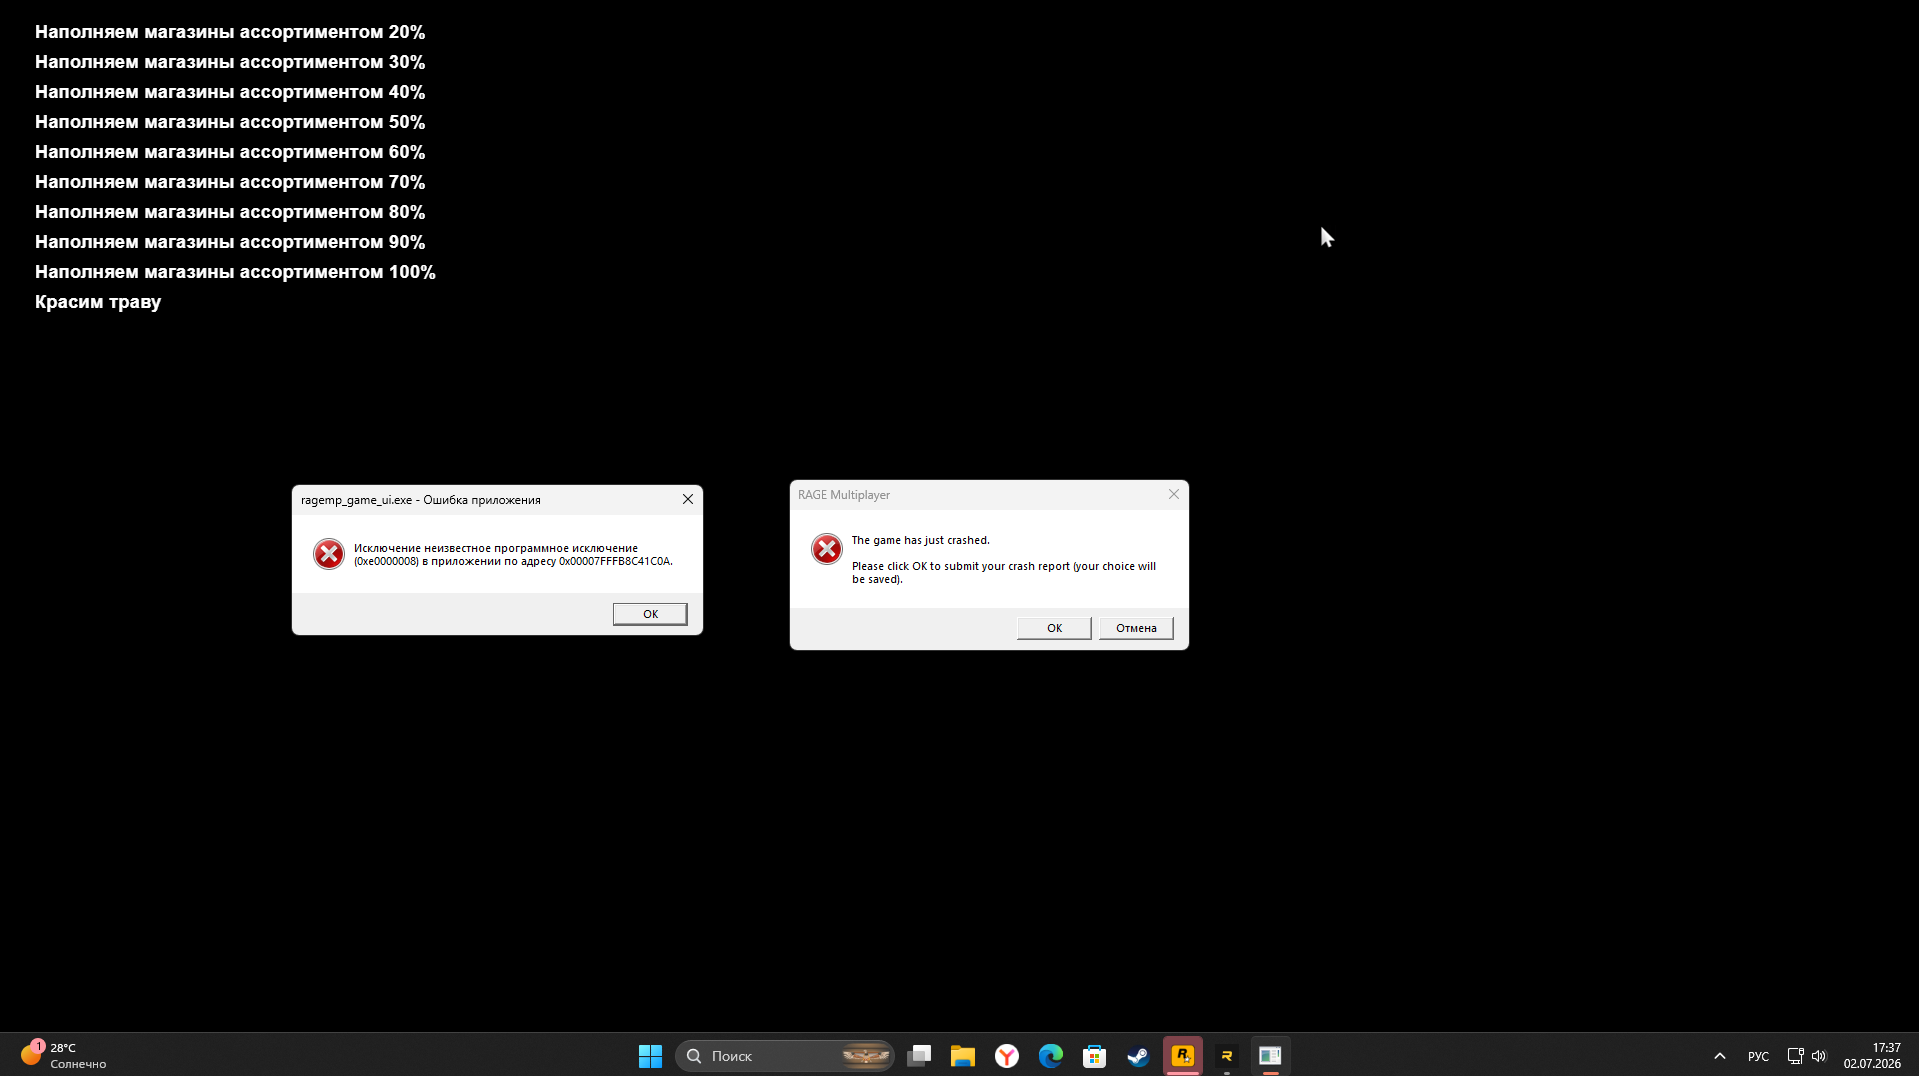
Task: Click Отмена in the RAGE Multiplayer dialog
Action: click(x=1136, y=628)
